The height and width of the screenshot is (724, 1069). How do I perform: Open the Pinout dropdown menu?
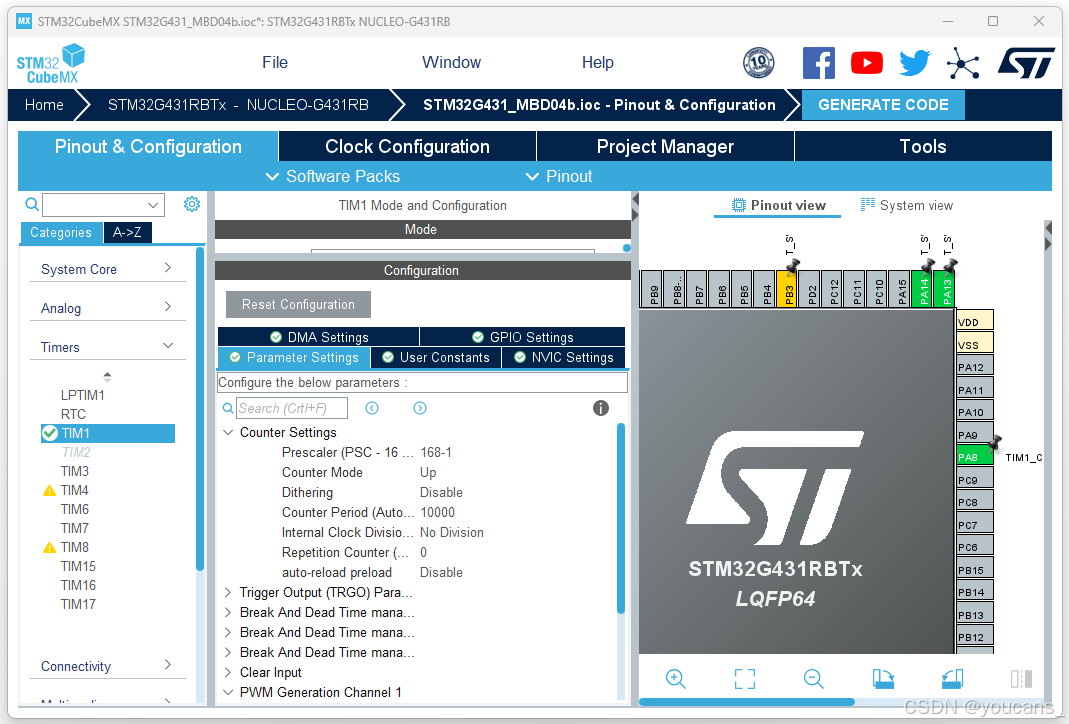pos(559,176)
